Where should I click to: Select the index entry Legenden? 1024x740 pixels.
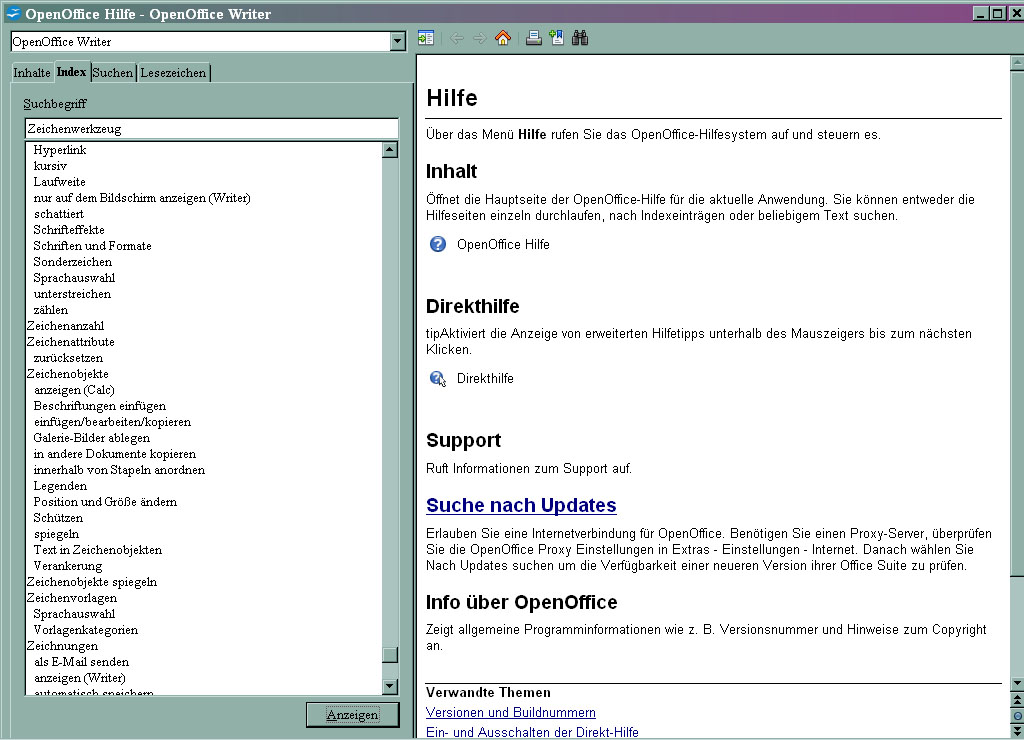60,486
